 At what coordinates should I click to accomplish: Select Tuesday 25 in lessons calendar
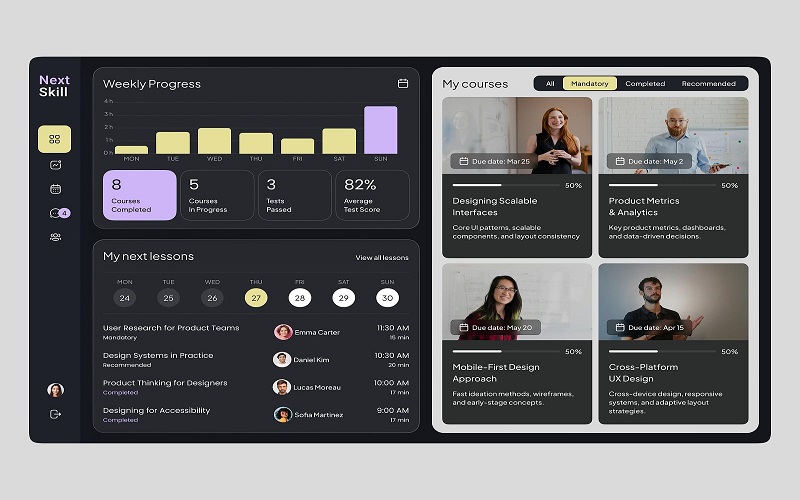coord(168,297)
